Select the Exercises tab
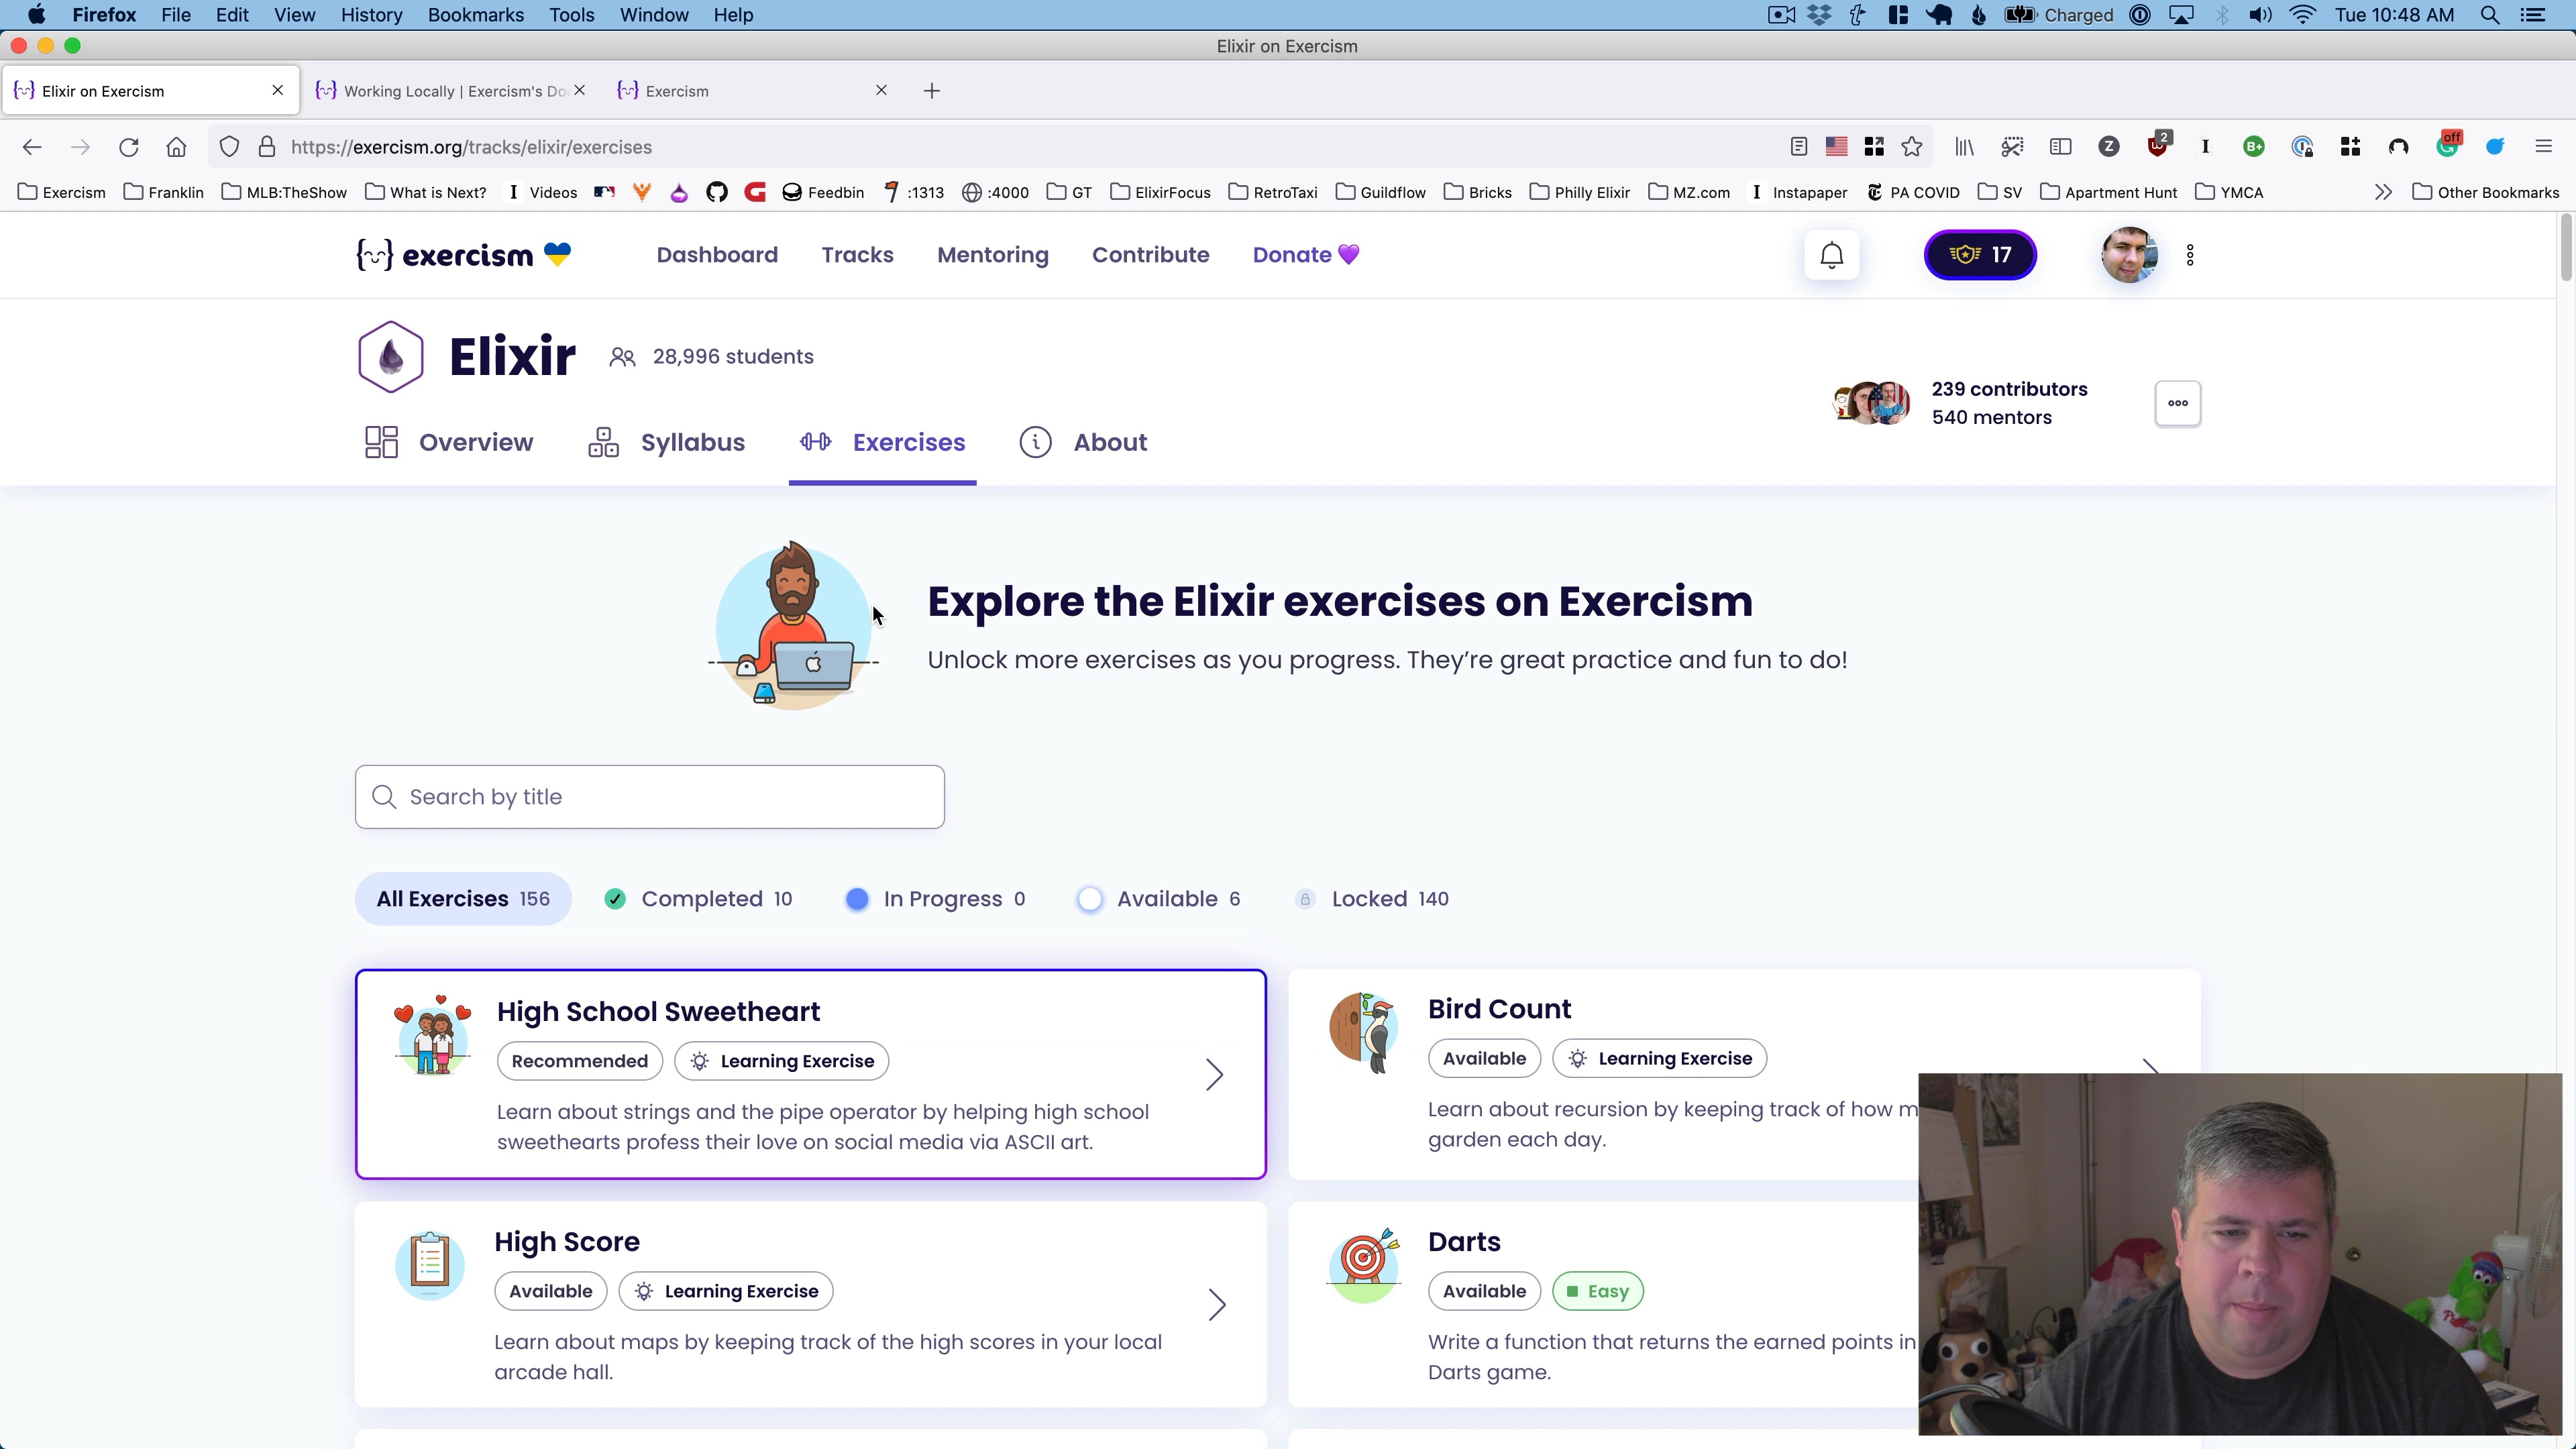This screenshot has width=2576, height=1449. tap(882, 442)
